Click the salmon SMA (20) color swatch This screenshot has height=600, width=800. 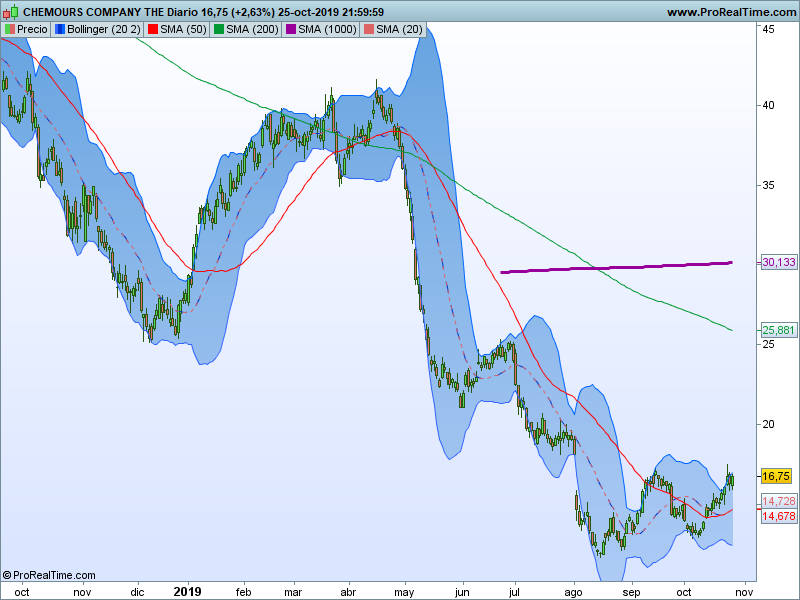tap(369, 30)
